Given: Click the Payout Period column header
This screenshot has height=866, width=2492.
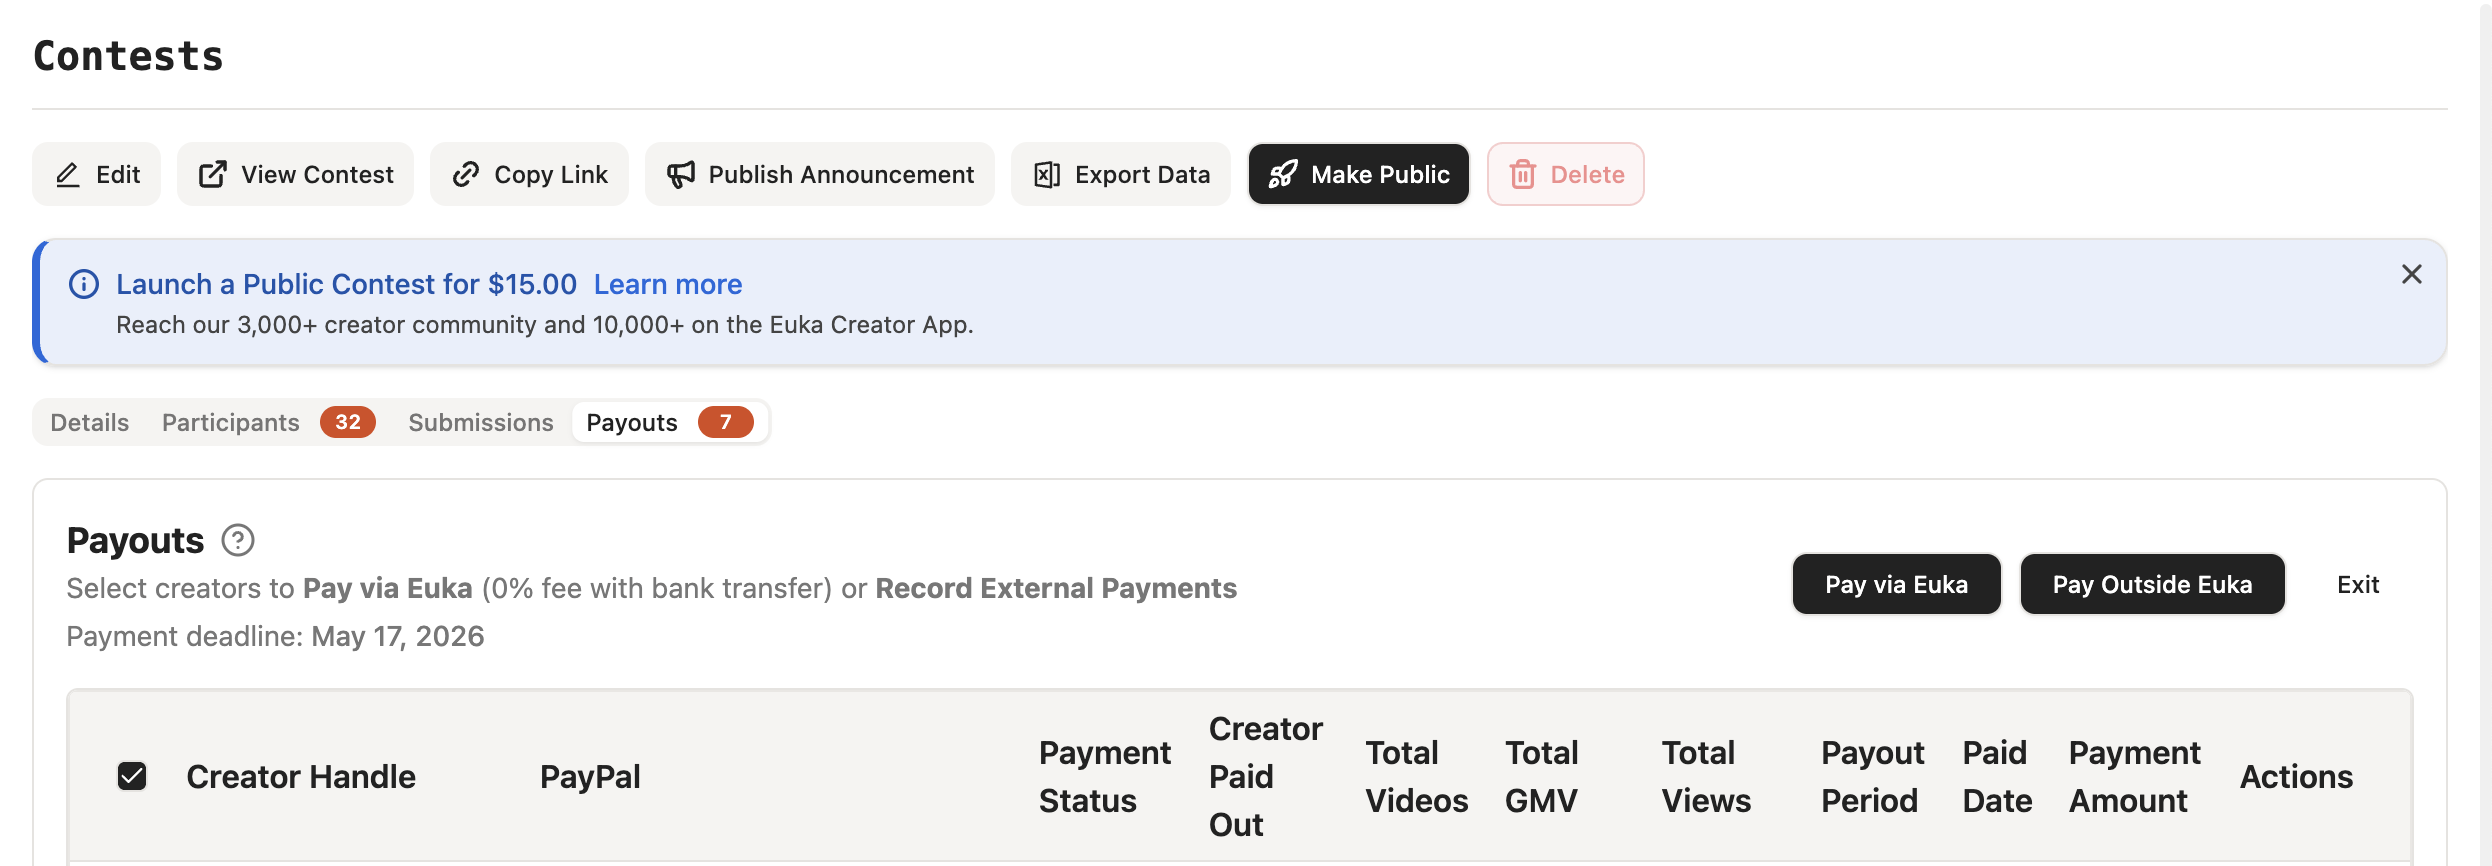Looking at the screenshot, I should [1872, 777].
